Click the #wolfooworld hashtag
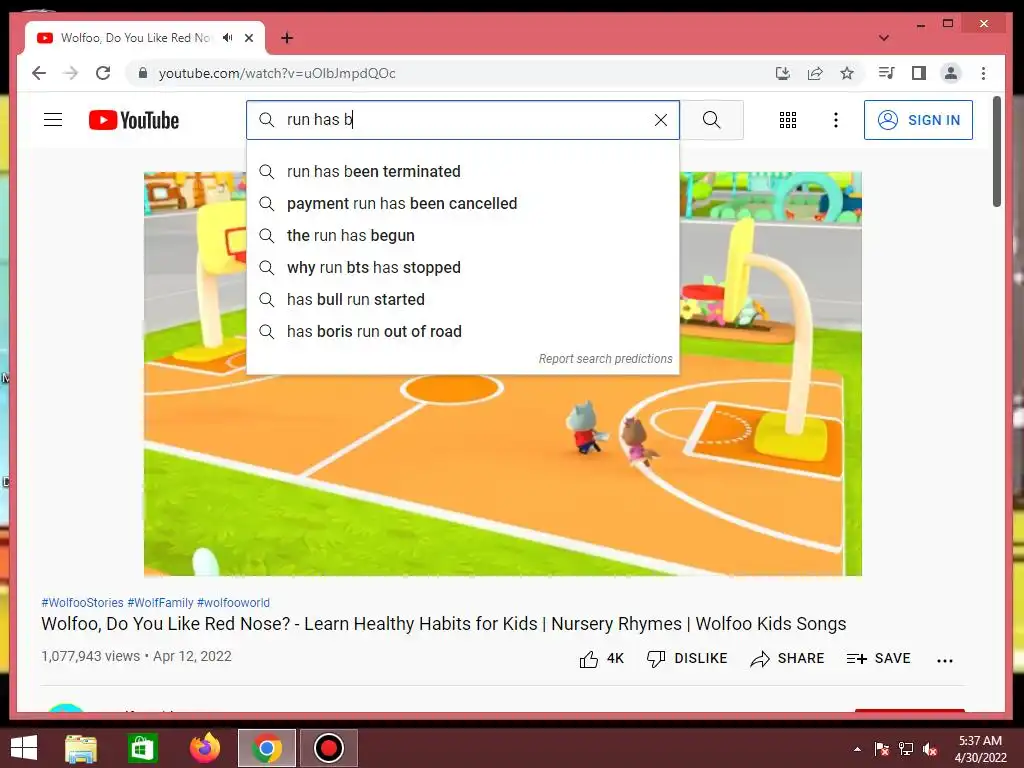This screenshot has width=1024, height=768. [233, 603]
